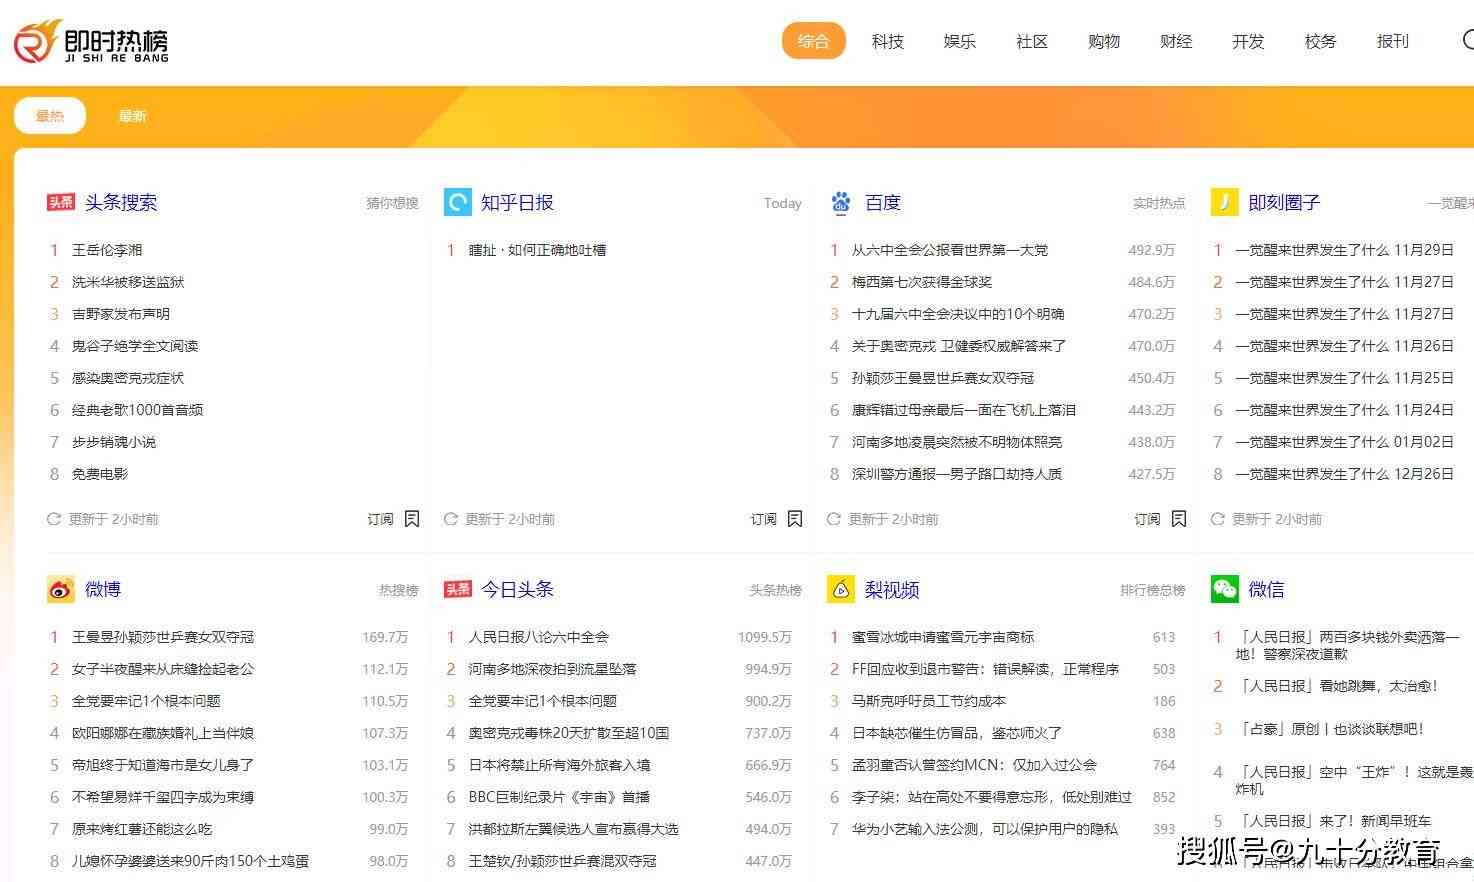Click the search magnifier icon
Image resolution: width=1474 pixels, height=882 pixels.
(x=1467, y=40)
